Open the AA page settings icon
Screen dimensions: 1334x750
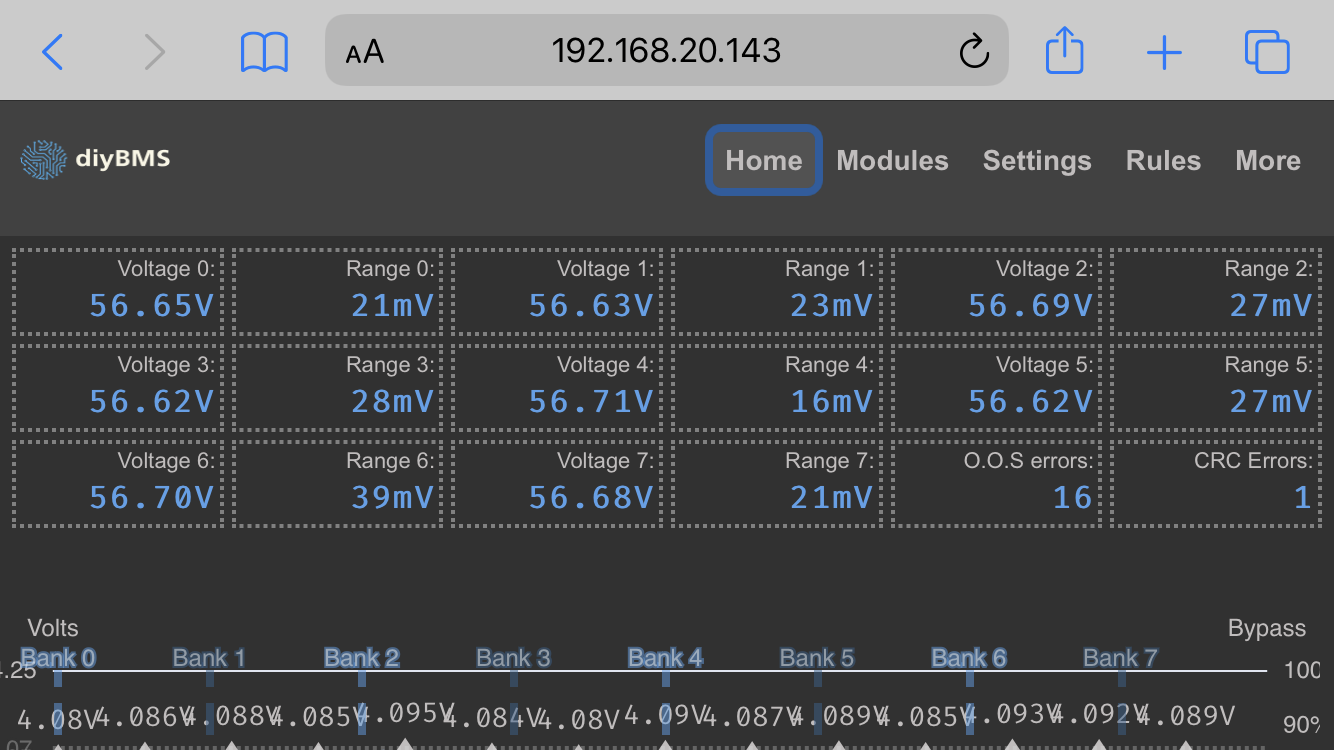(x=364, y=51)
